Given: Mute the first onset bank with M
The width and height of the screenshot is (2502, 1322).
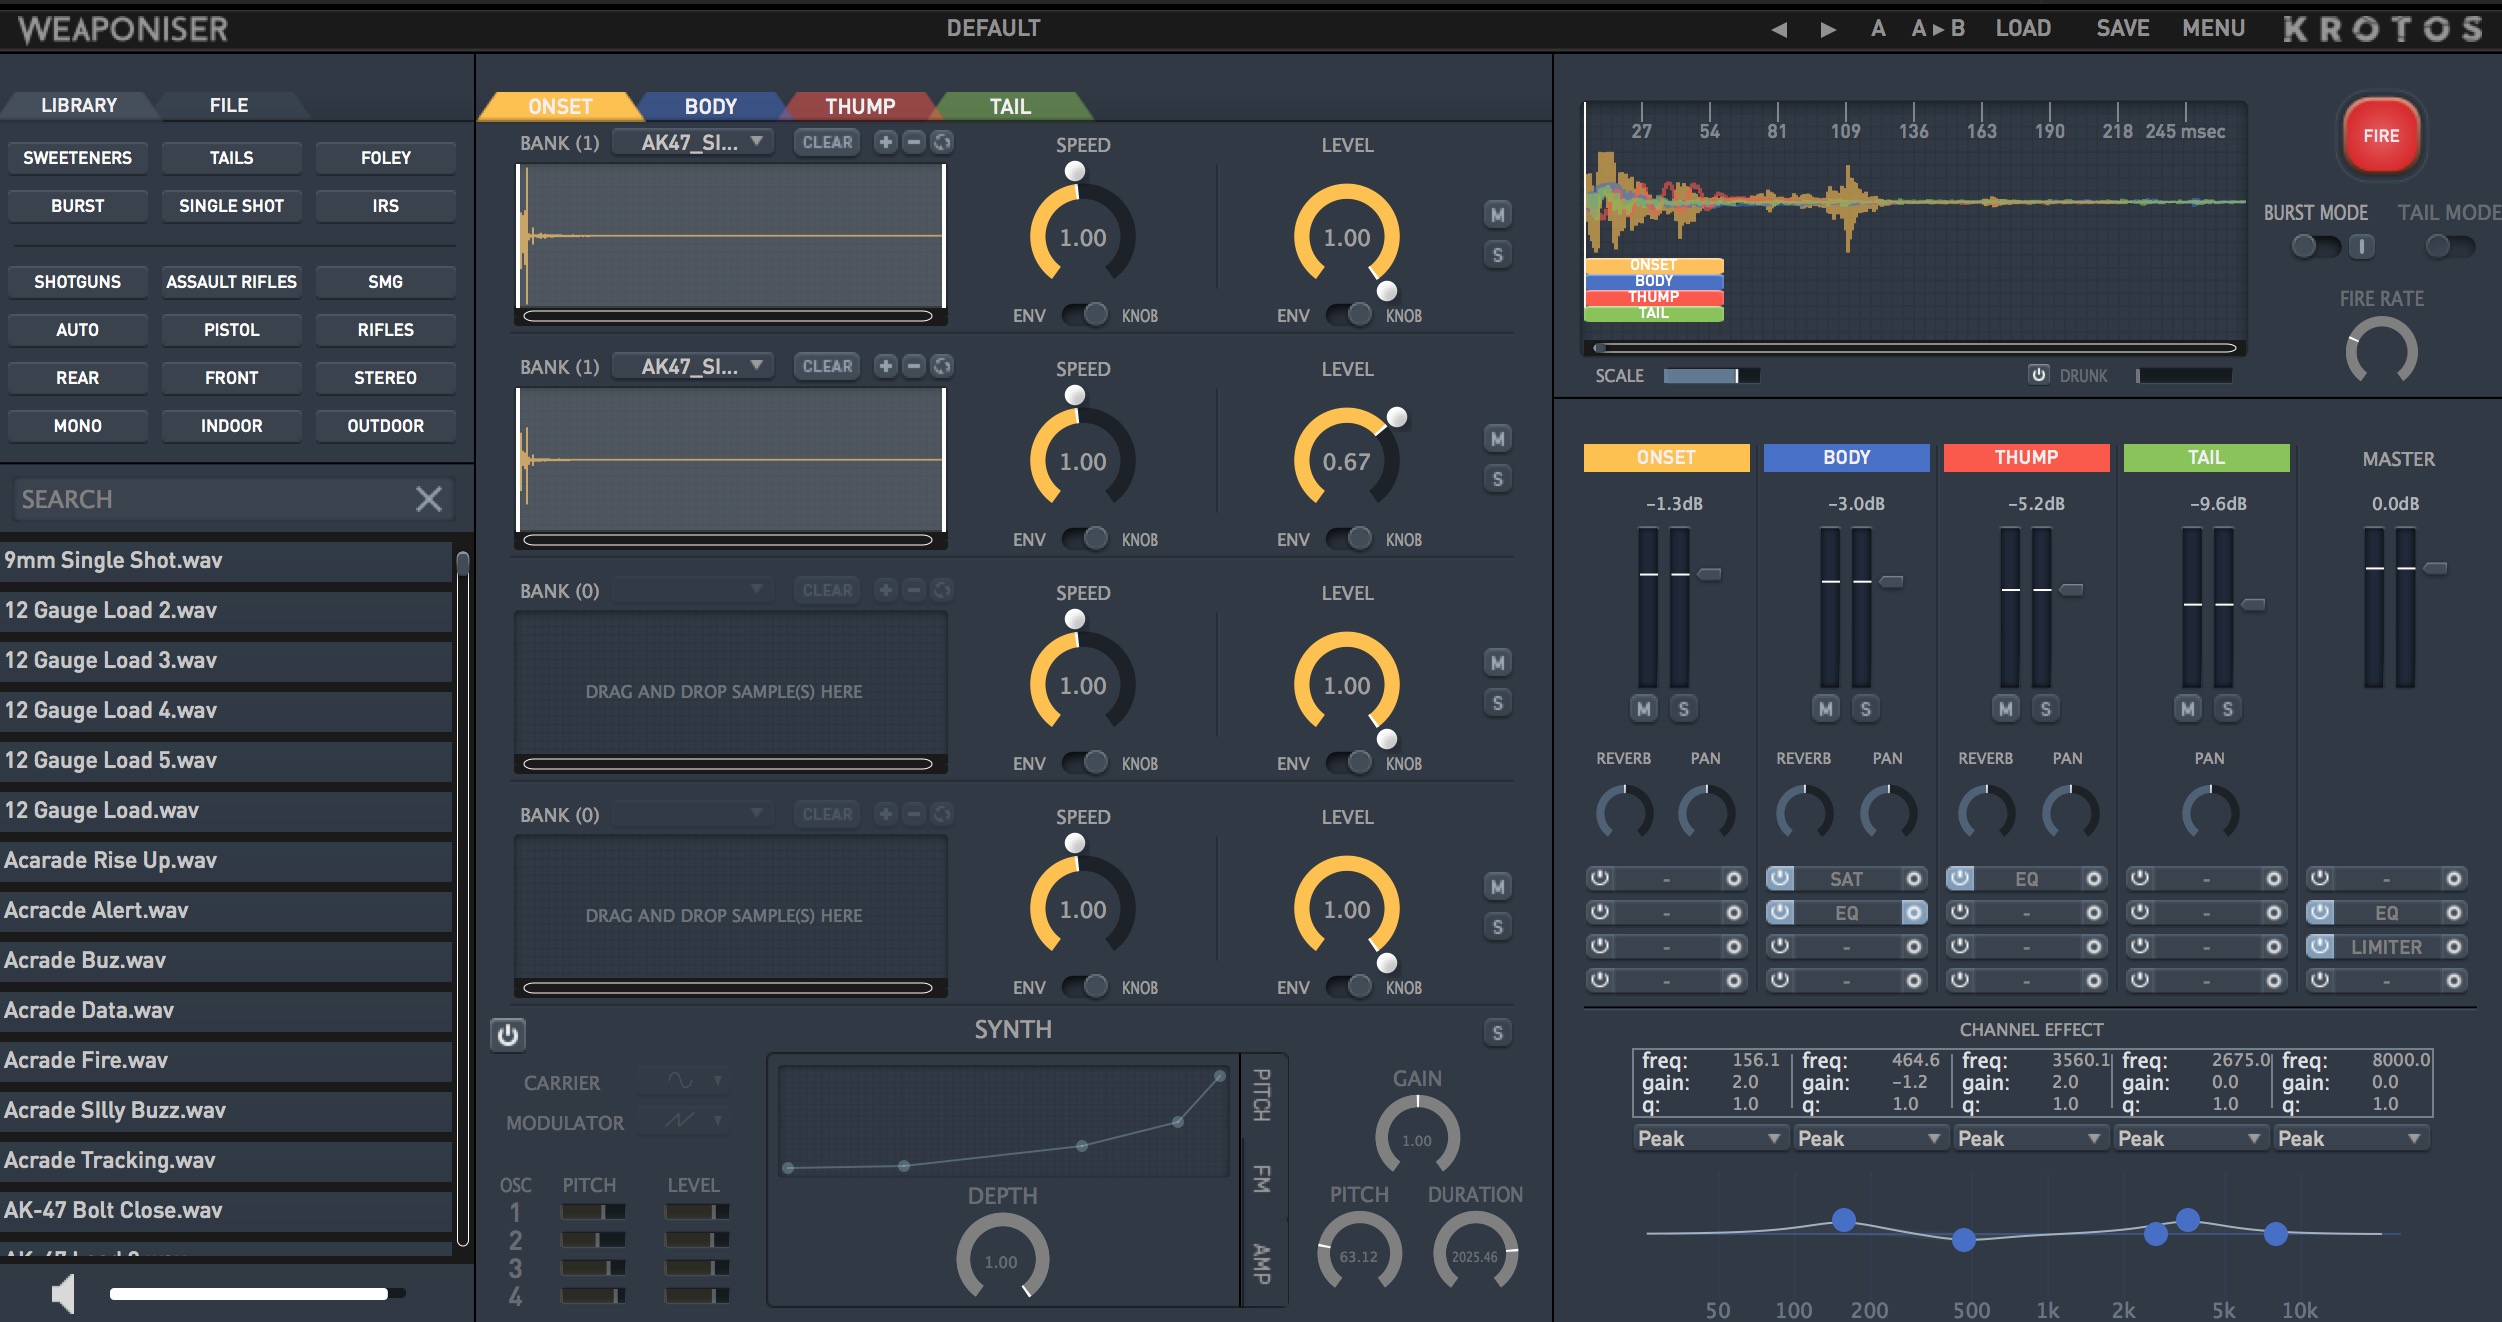Looking at the screenshot, I should point(1497,214).
